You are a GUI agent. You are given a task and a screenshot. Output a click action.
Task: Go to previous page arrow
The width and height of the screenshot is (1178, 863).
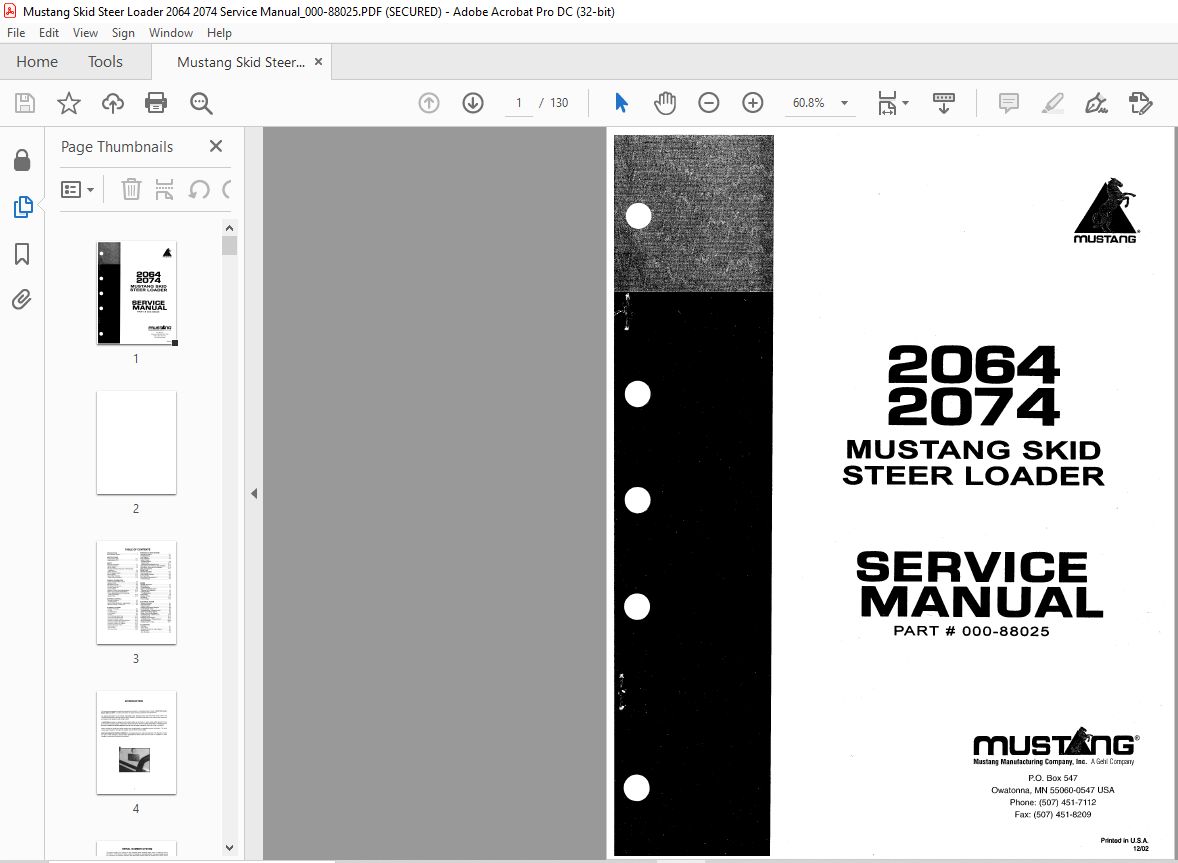click(x=429, y=103)
